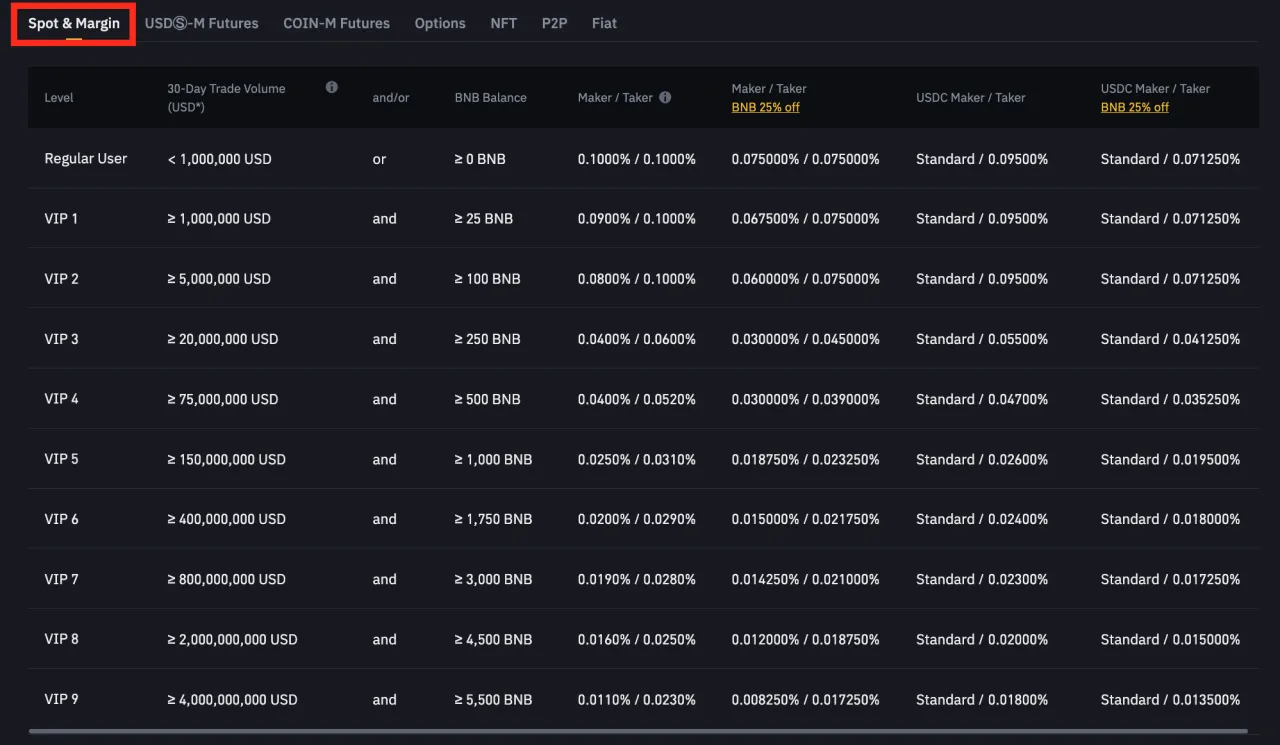Select the ≥ 0 BNB balance cell
This screenshot has width=1280, height=745.
point(480,159)
